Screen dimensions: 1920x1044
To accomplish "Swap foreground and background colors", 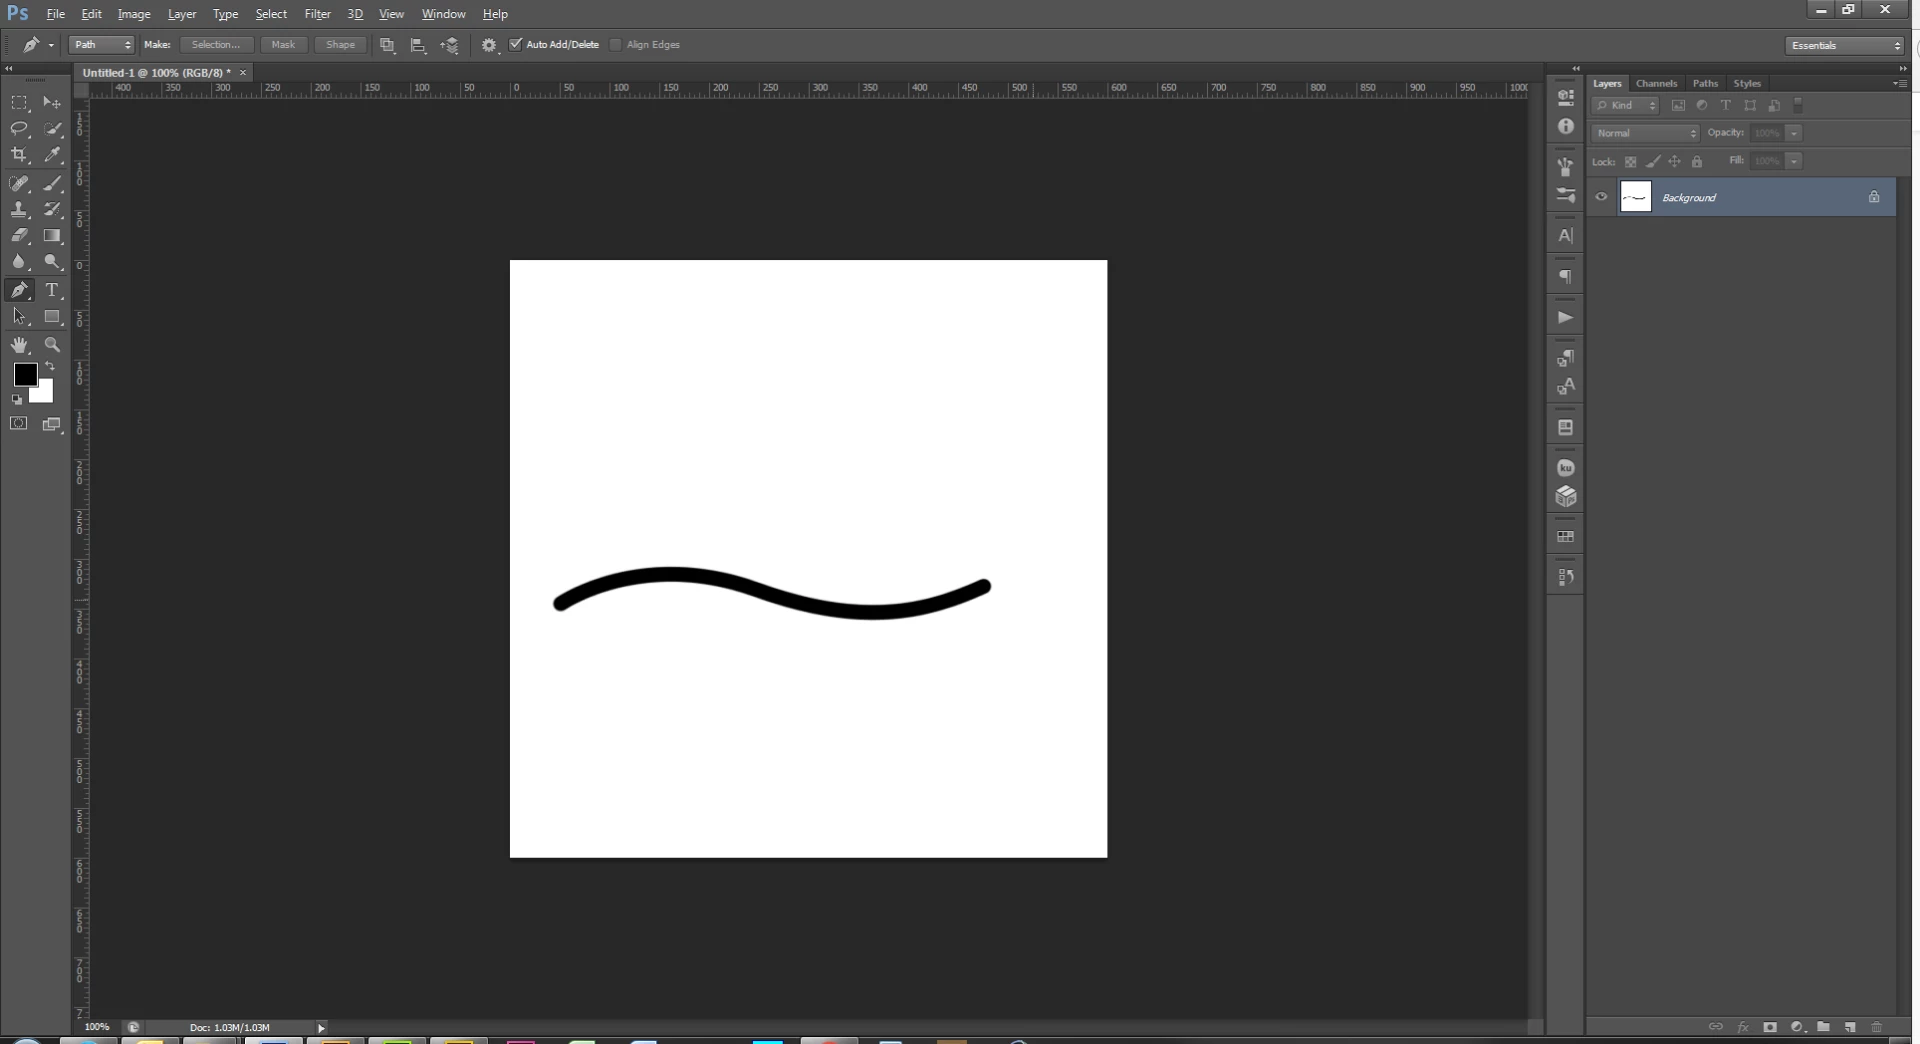I will 50,367.
